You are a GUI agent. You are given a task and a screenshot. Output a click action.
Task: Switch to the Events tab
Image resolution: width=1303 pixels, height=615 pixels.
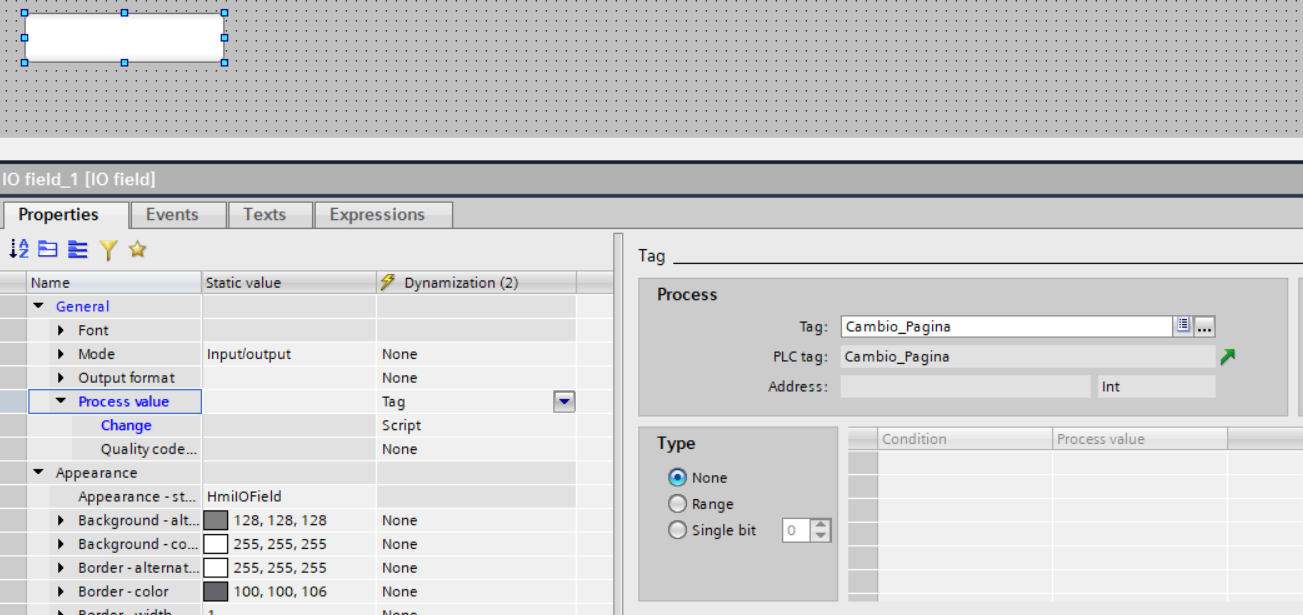coord(172,215)
